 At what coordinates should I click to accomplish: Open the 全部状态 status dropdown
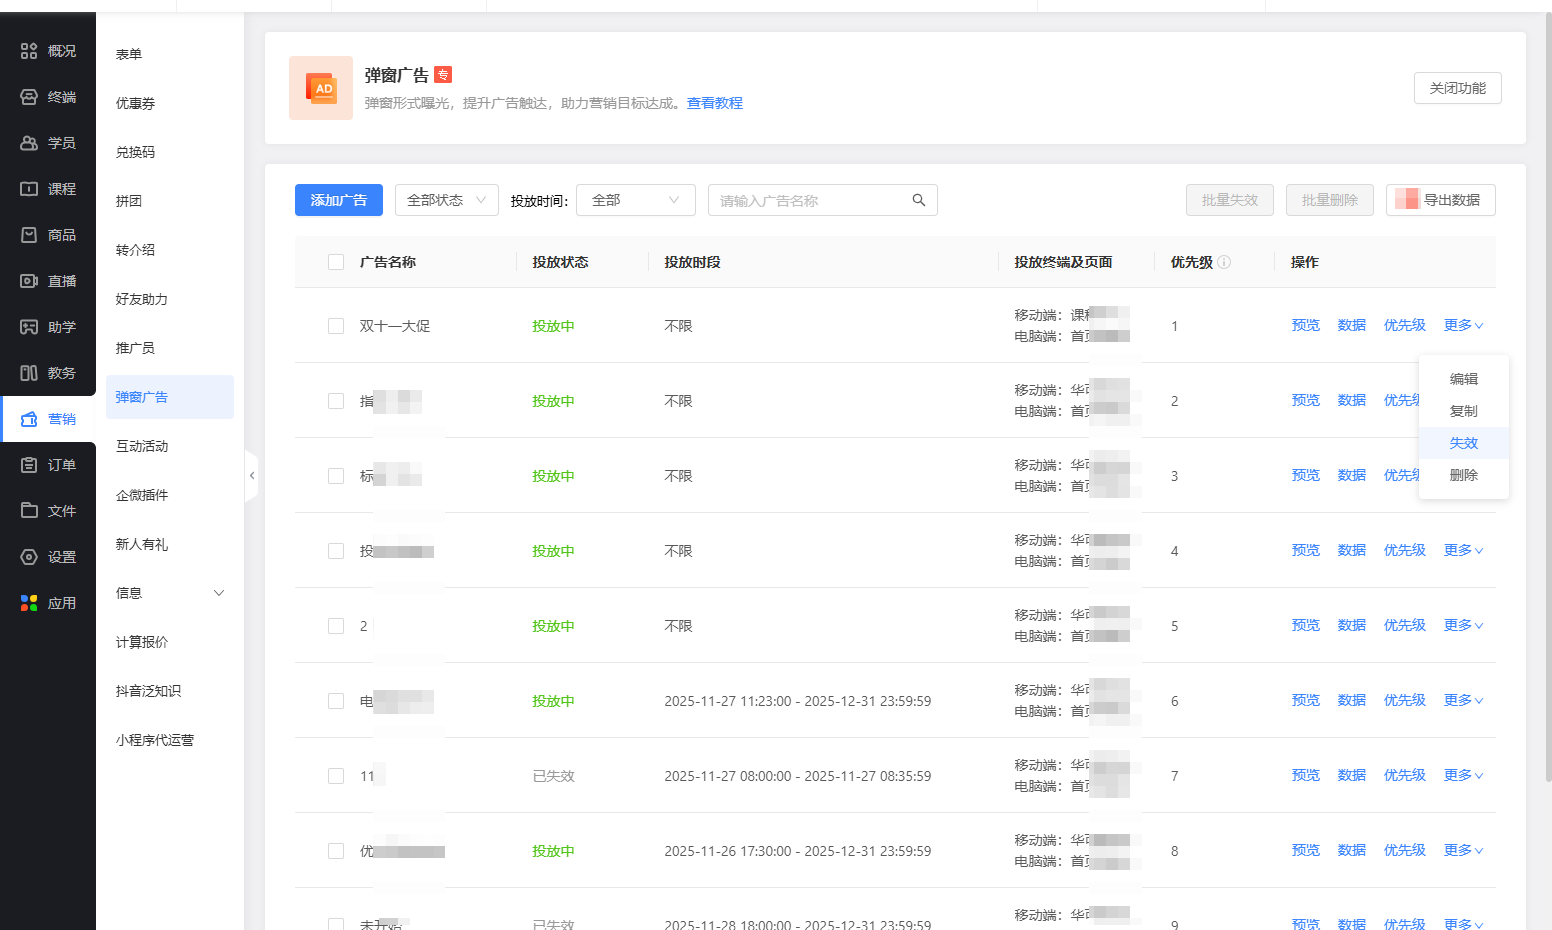click(446, 200)
